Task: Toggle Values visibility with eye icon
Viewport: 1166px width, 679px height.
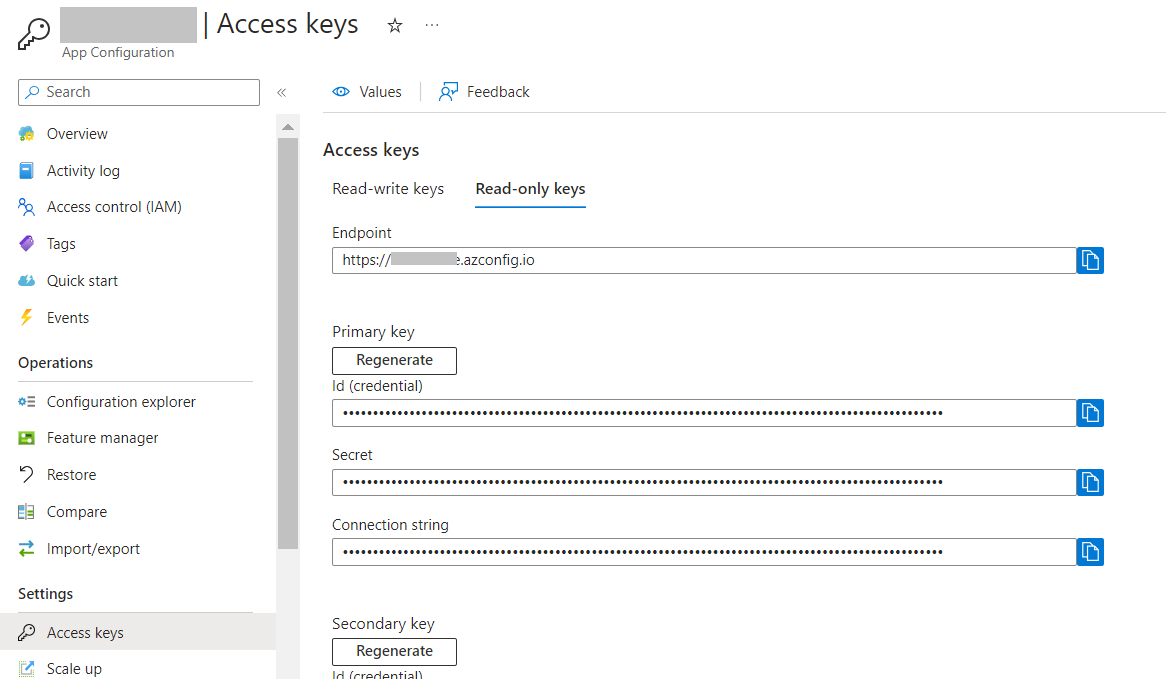Action: [x=367, y=91]
